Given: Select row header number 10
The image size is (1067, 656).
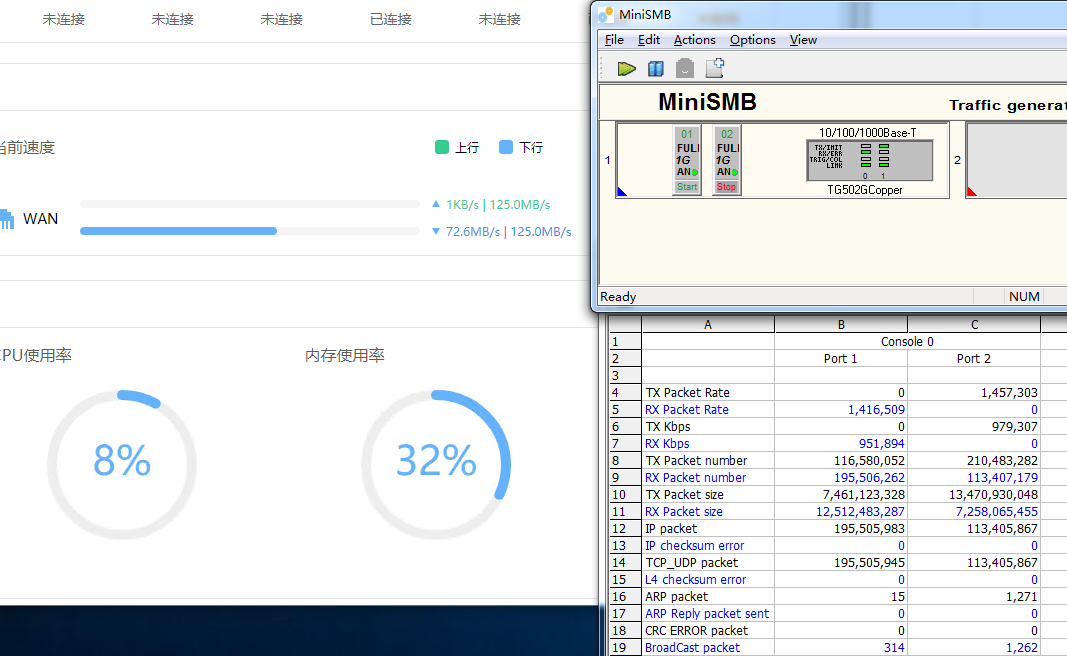Looking at the screenshot, I should 625,495.
